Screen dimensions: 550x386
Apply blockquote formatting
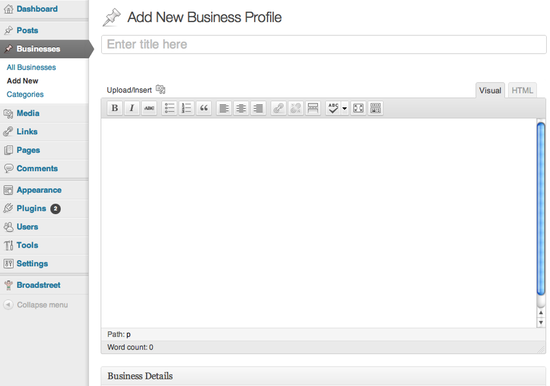coord(204,108)
